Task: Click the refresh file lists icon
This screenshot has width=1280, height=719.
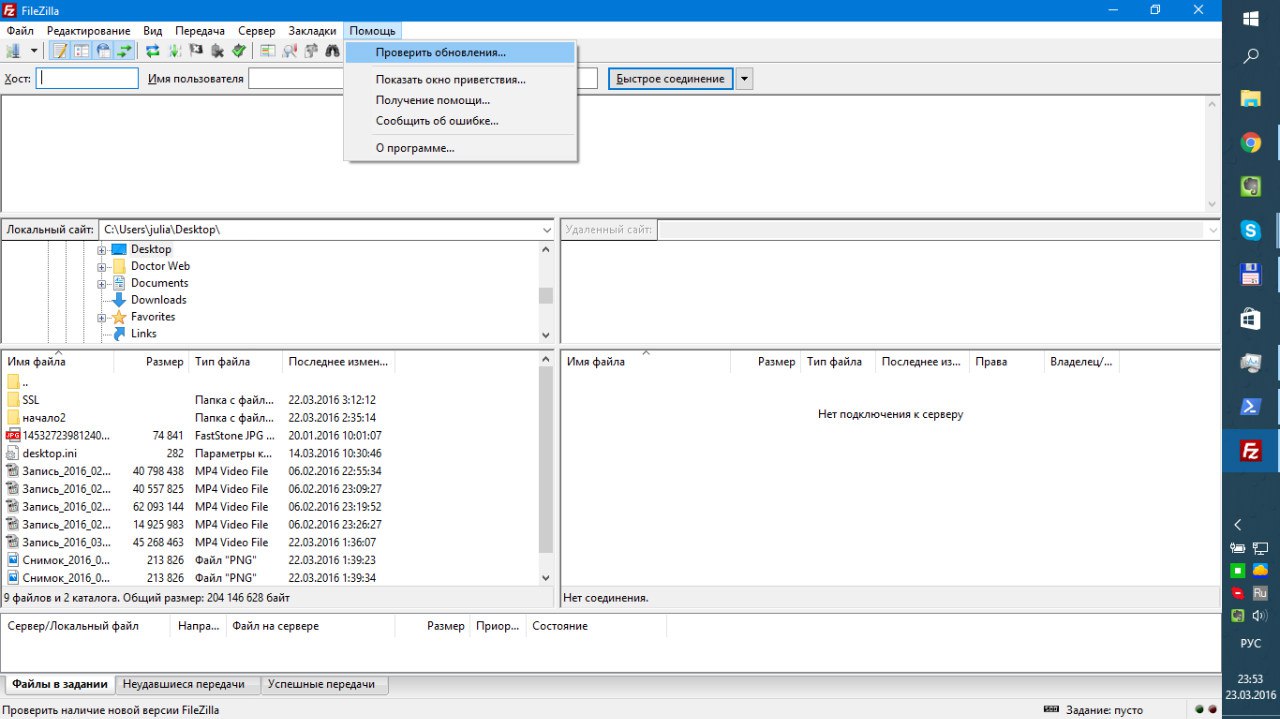Action: (153, 51)
